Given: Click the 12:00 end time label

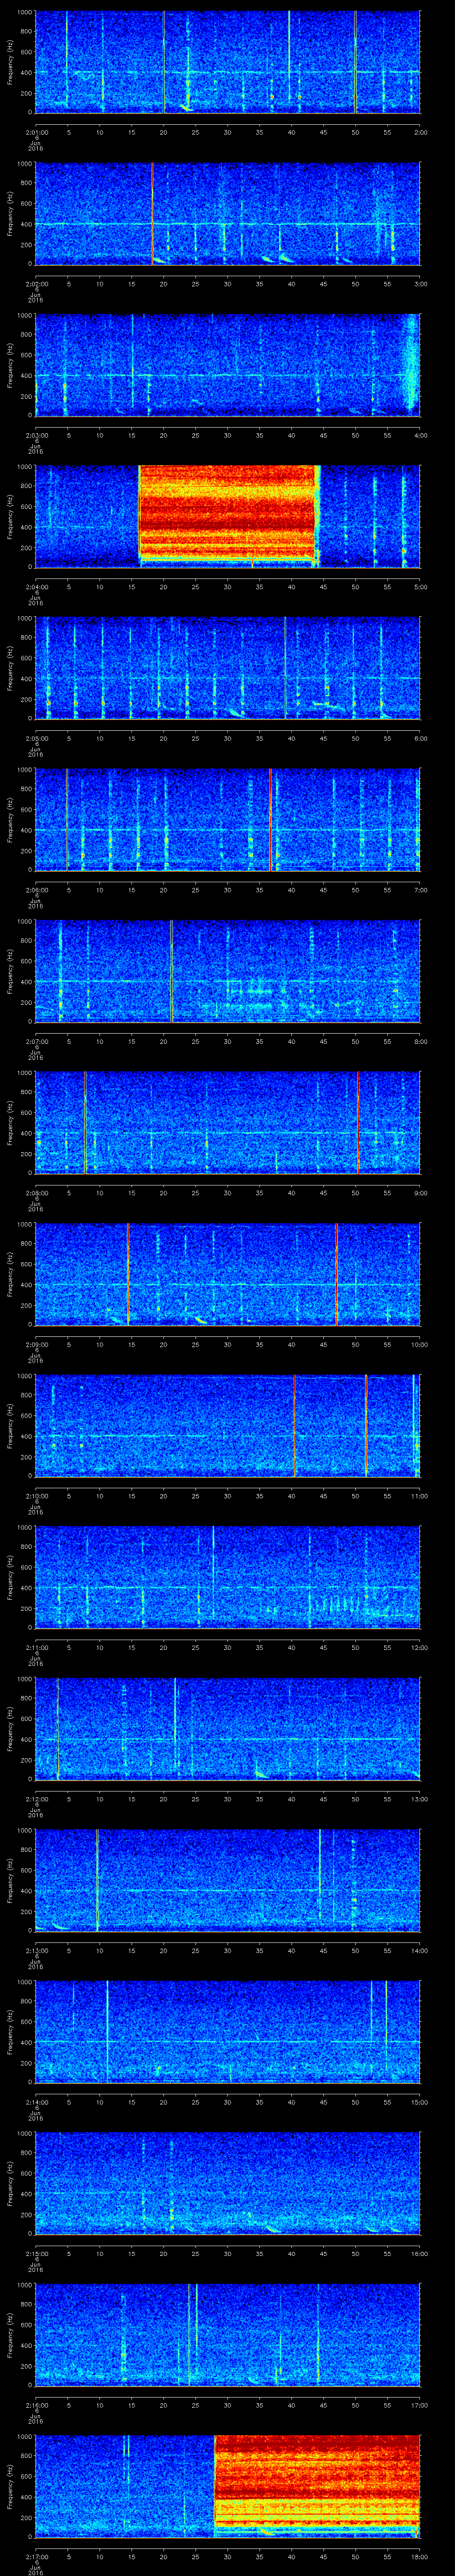Looking at the screenshot, I should (420, 1647).
